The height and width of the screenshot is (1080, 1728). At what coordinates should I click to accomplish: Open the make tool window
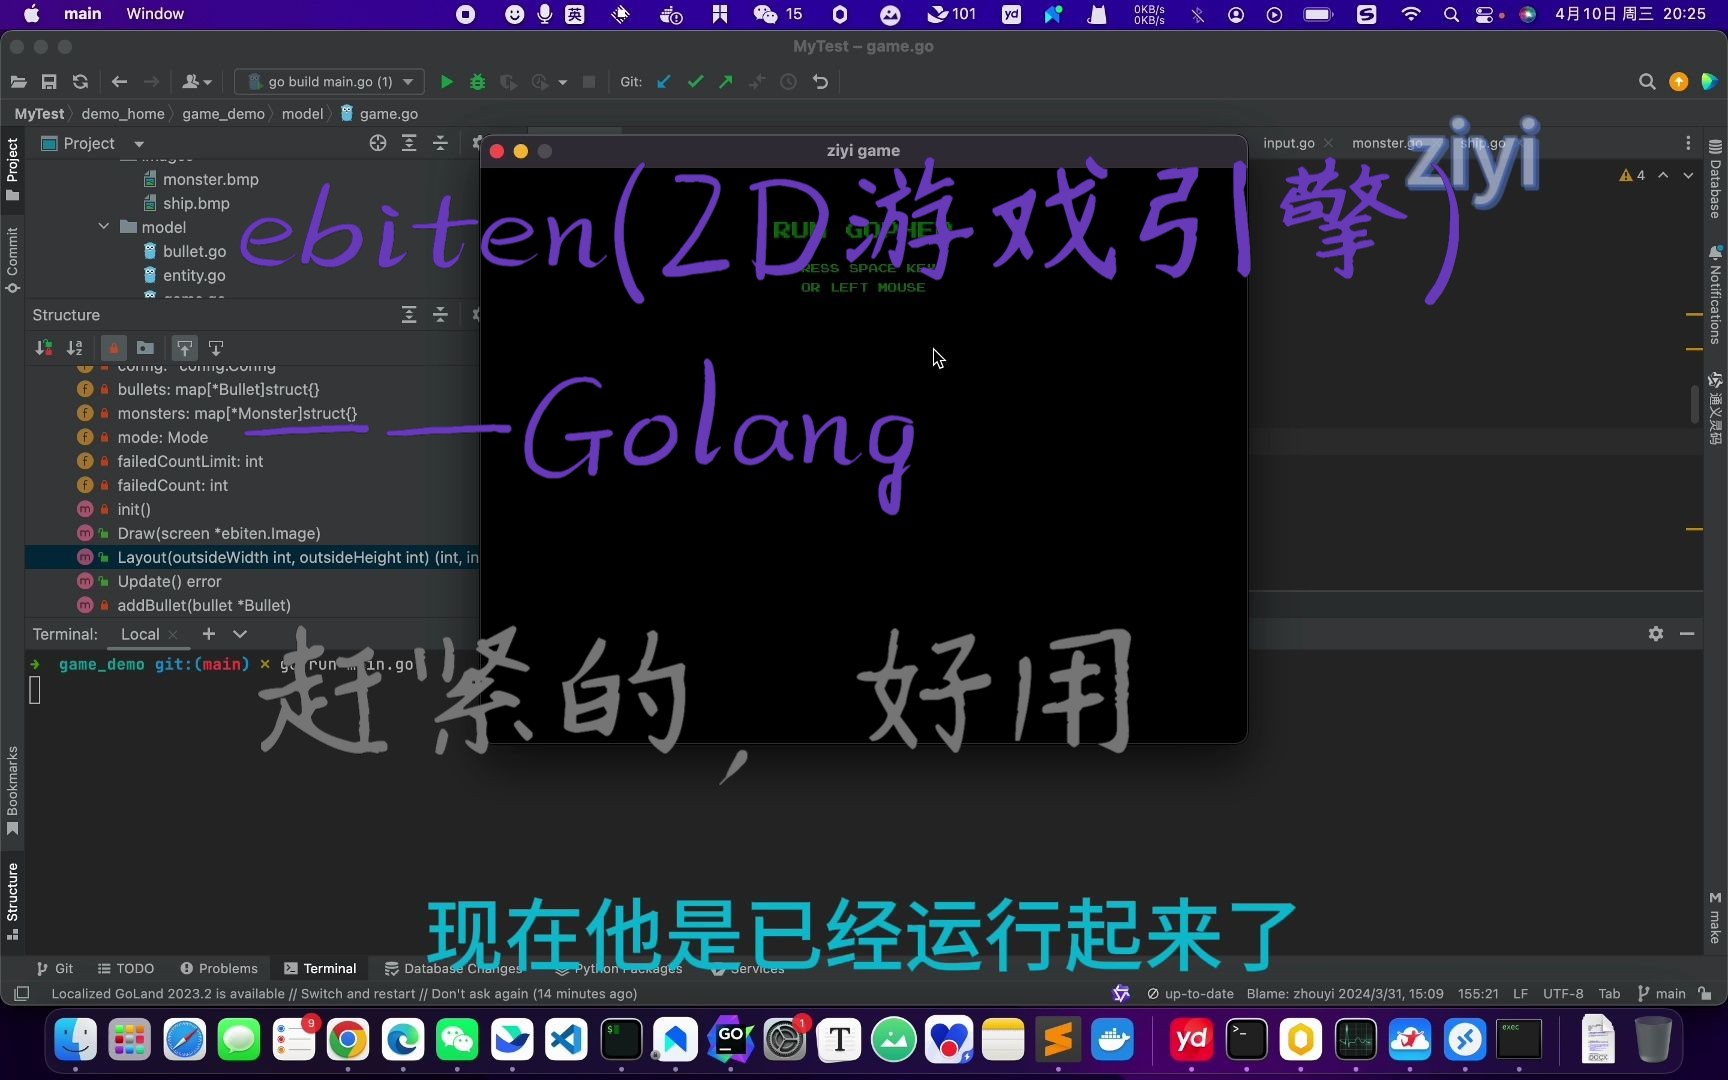[x=1715, y=918]
